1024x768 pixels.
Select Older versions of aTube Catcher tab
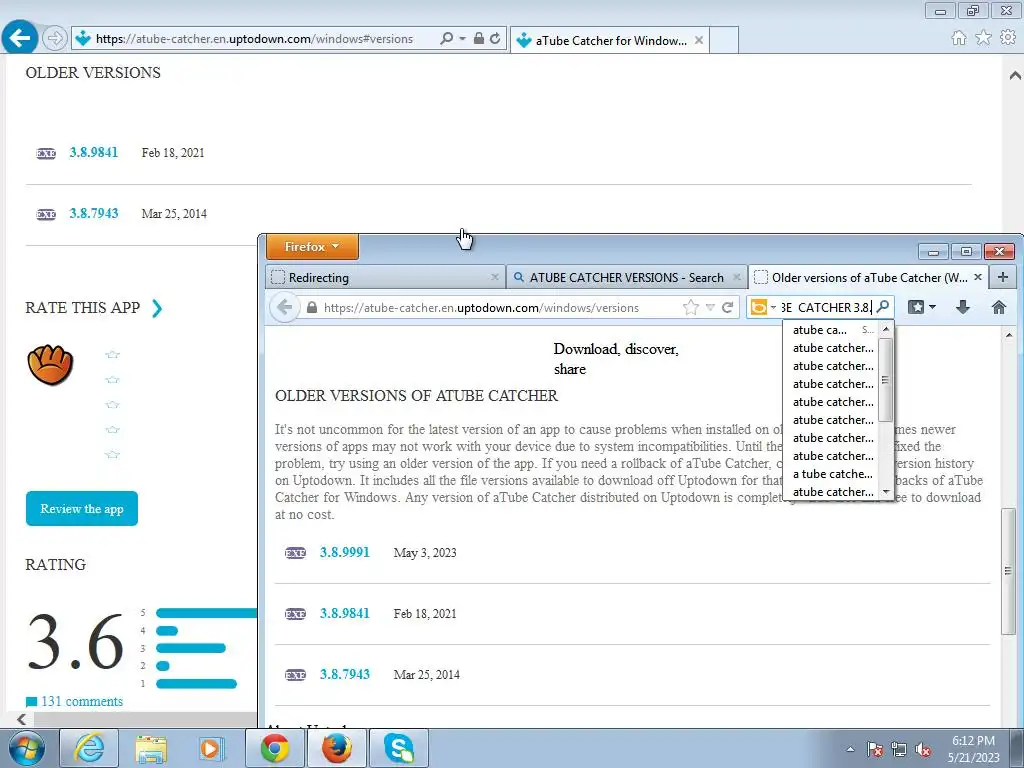click(x=867, y=278)
